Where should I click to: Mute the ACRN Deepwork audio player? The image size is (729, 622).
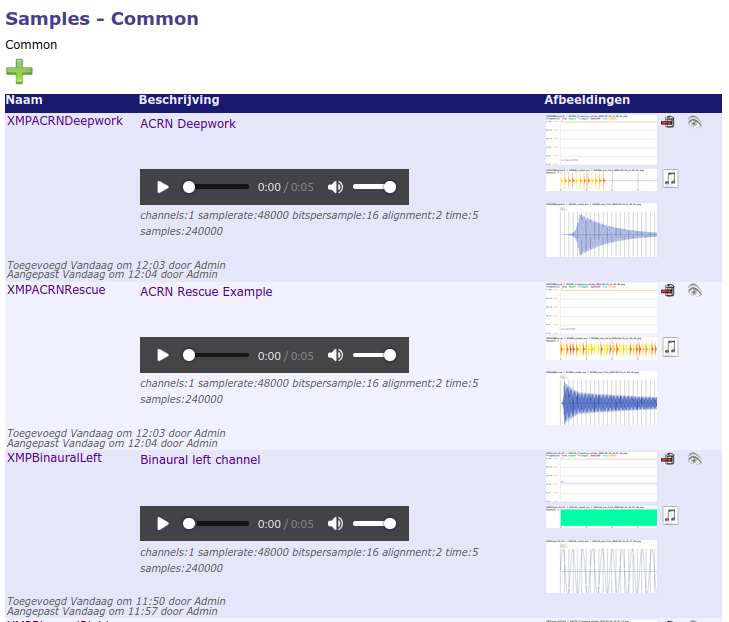pos(335,187)
